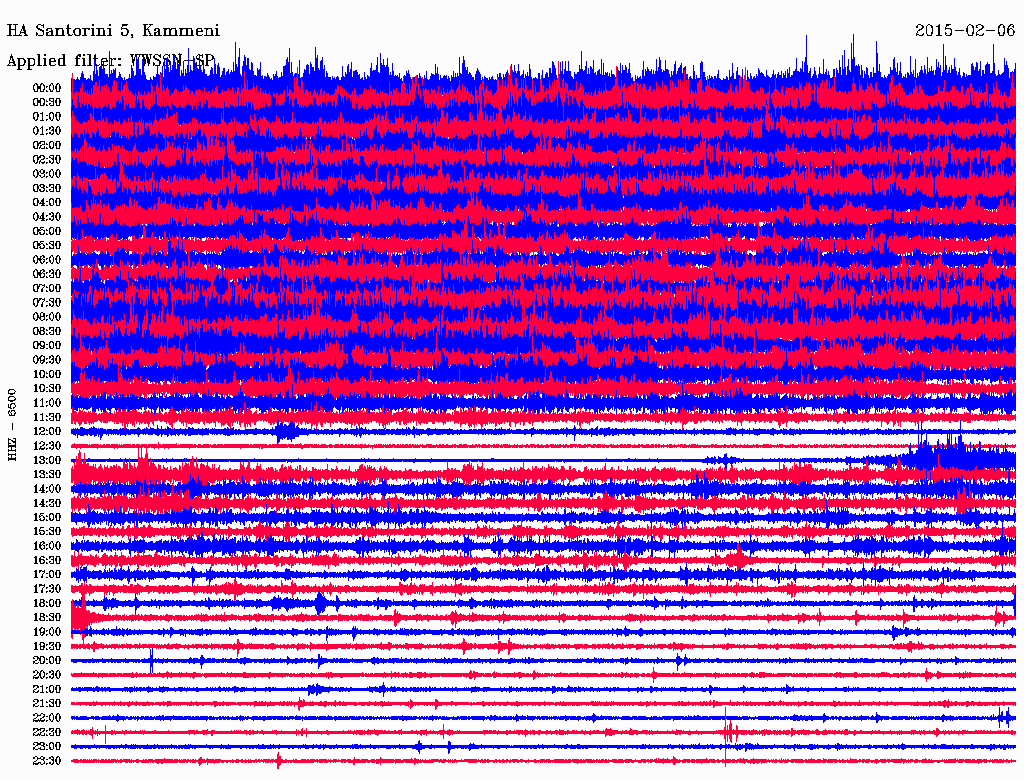Select the 08:00 time label
This screenshot has height=780, width=1024.
(x=47, y=317)
